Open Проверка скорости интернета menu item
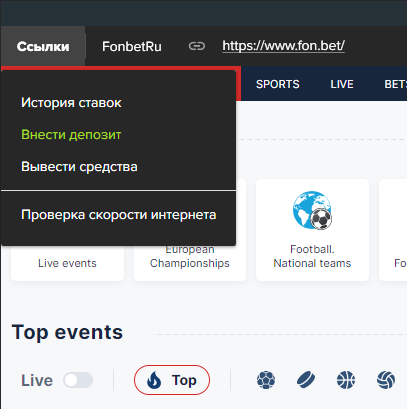The image size is (407, 409). click(119, 215)
